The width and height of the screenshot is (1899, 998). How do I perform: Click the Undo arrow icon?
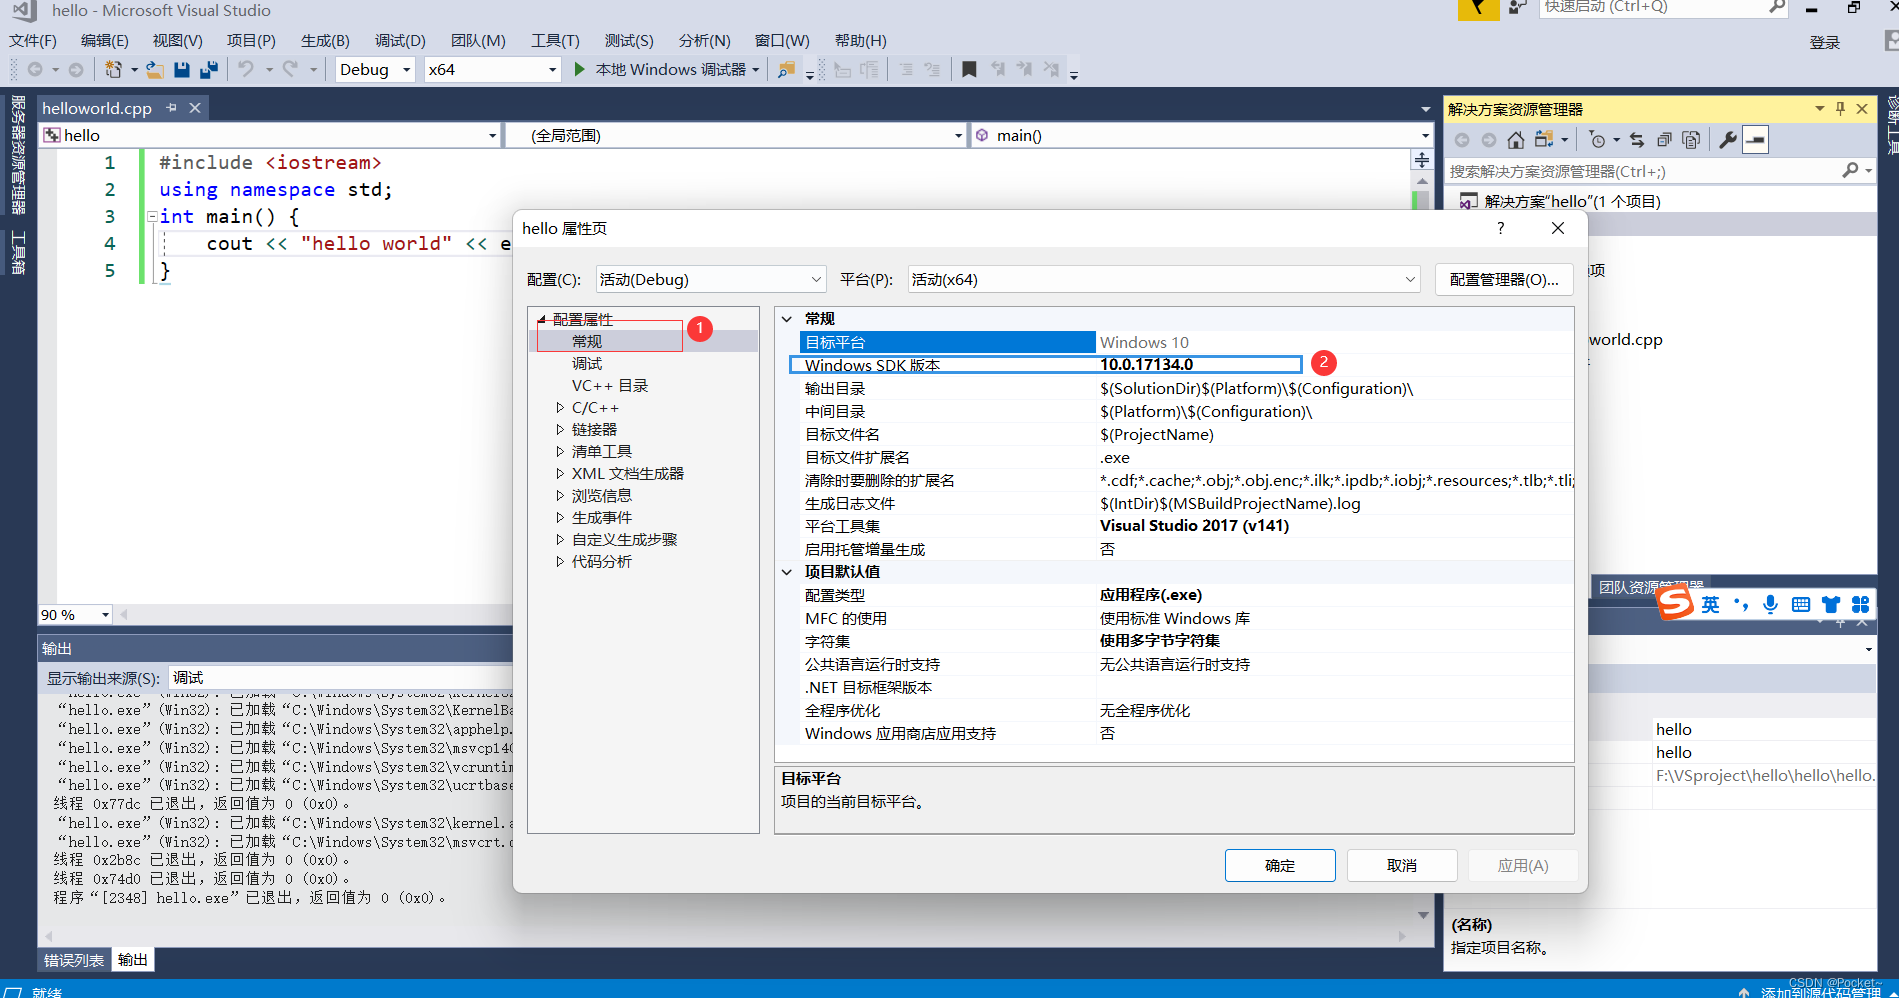click(x=246, y=69)
